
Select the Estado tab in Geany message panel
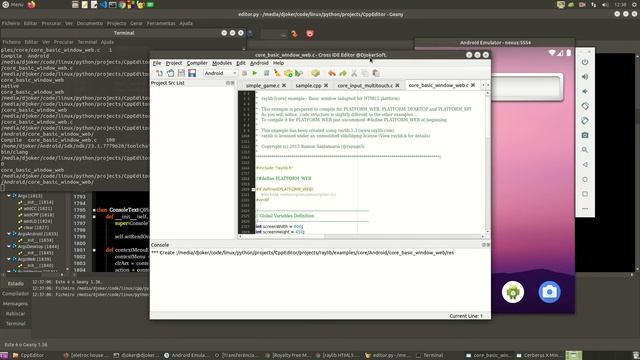[x=16, y=284]
